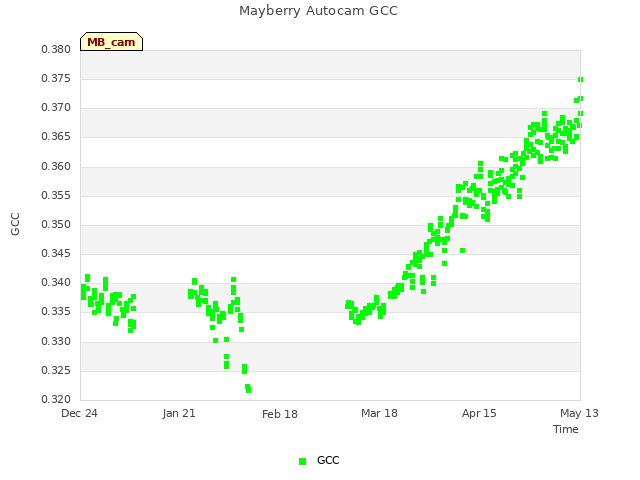The image size is (640, 480).
Task: Click the chart title Mayberry Autocam GCC
Action: [318, 11]
